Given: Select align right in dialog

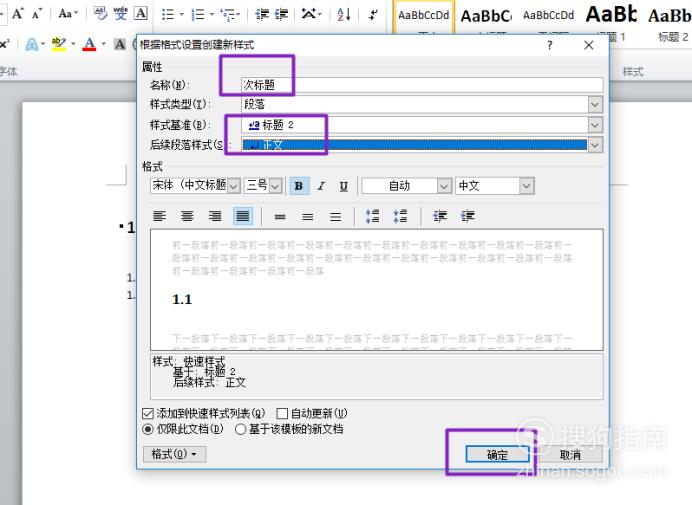Looking at the screenshot, I should (x=215, y=216).
